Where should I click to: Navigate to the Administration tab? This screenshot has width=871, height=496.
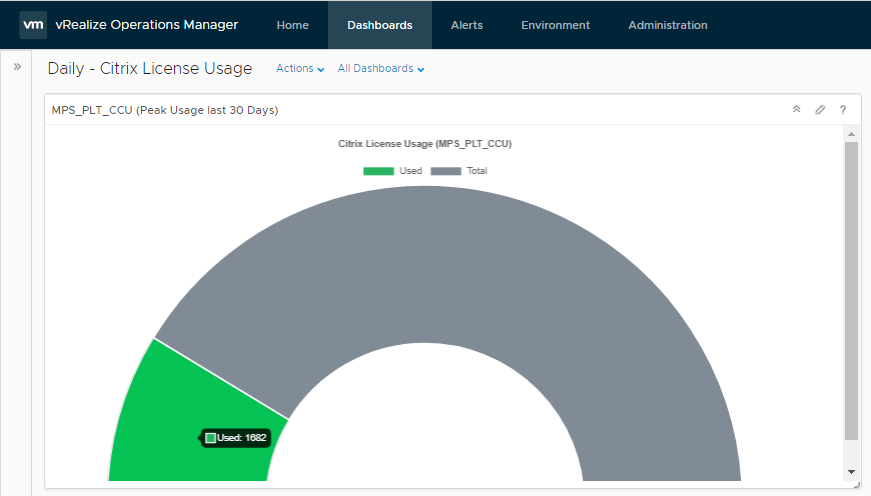tap(667, 25)
